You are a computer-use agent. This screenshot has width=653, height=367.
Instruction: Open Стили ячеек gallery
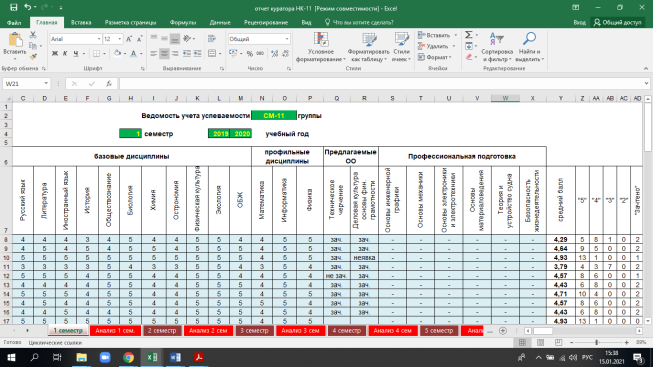(x=401, y=47)
